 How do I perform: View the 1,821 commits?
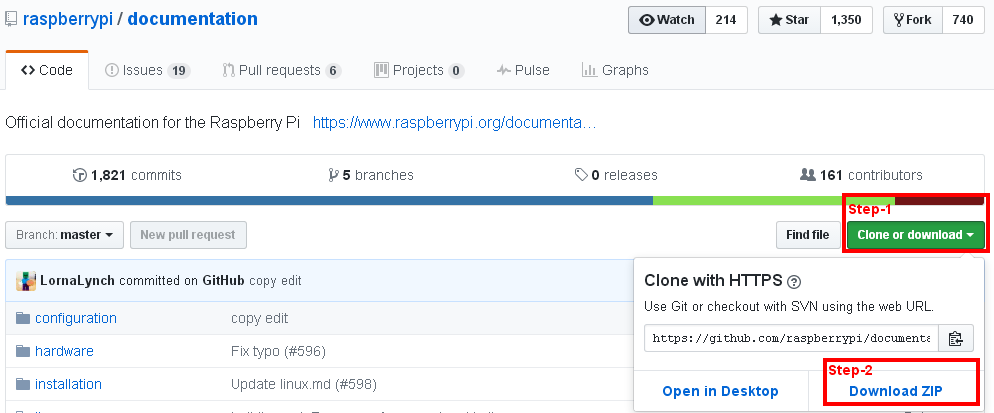click(127, 175)
